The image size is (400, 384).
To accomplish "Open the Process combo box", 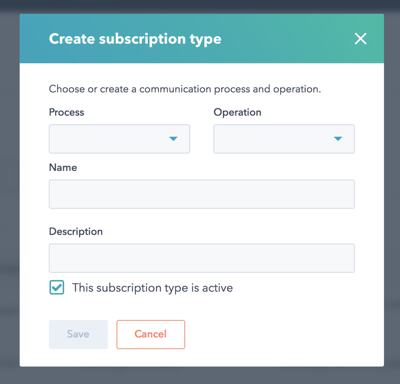I will (119, 139).
